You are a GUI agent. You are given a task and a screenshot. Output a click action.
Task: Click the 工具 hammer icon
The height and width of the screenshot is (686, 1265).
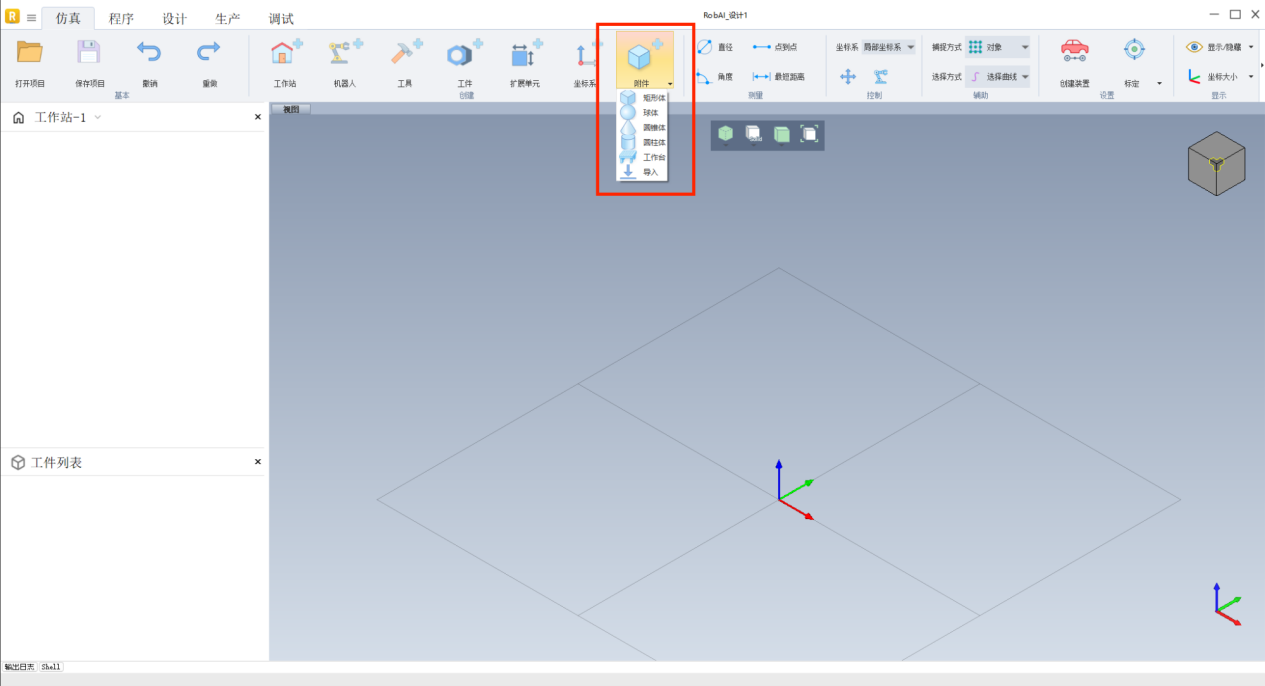click(405, 54)
